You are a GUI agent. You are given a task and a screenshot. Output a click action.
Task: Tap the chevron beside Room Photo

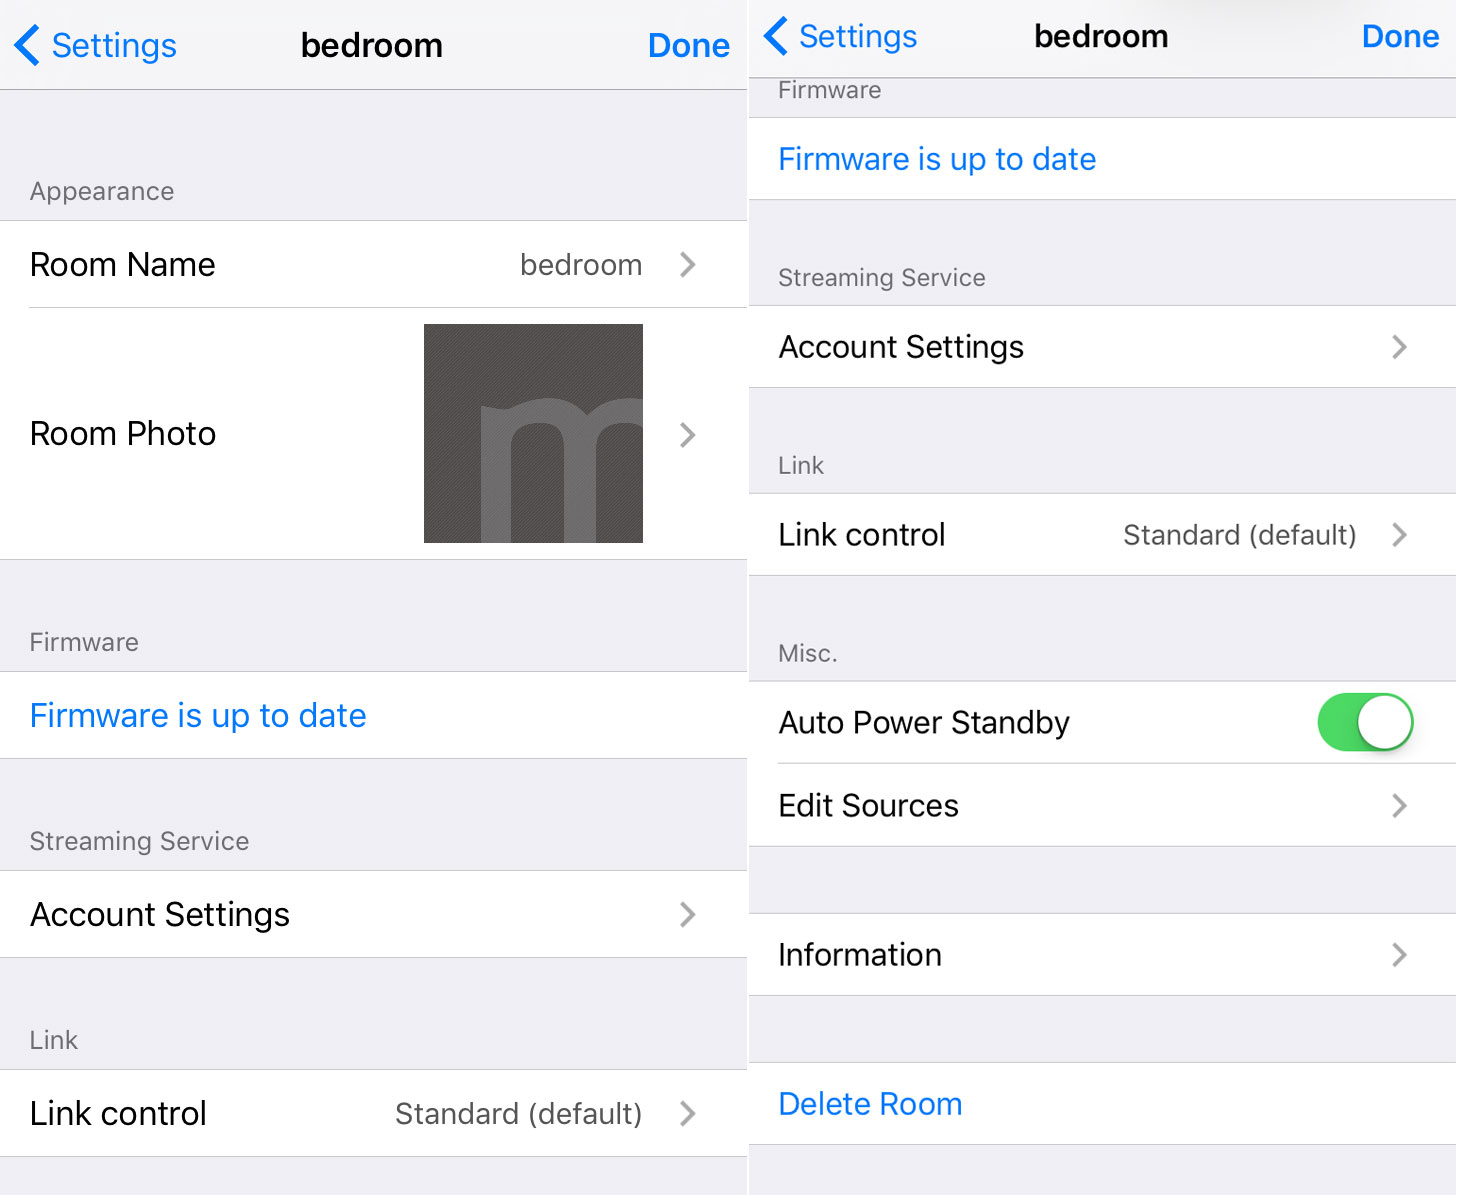(687, 435)
